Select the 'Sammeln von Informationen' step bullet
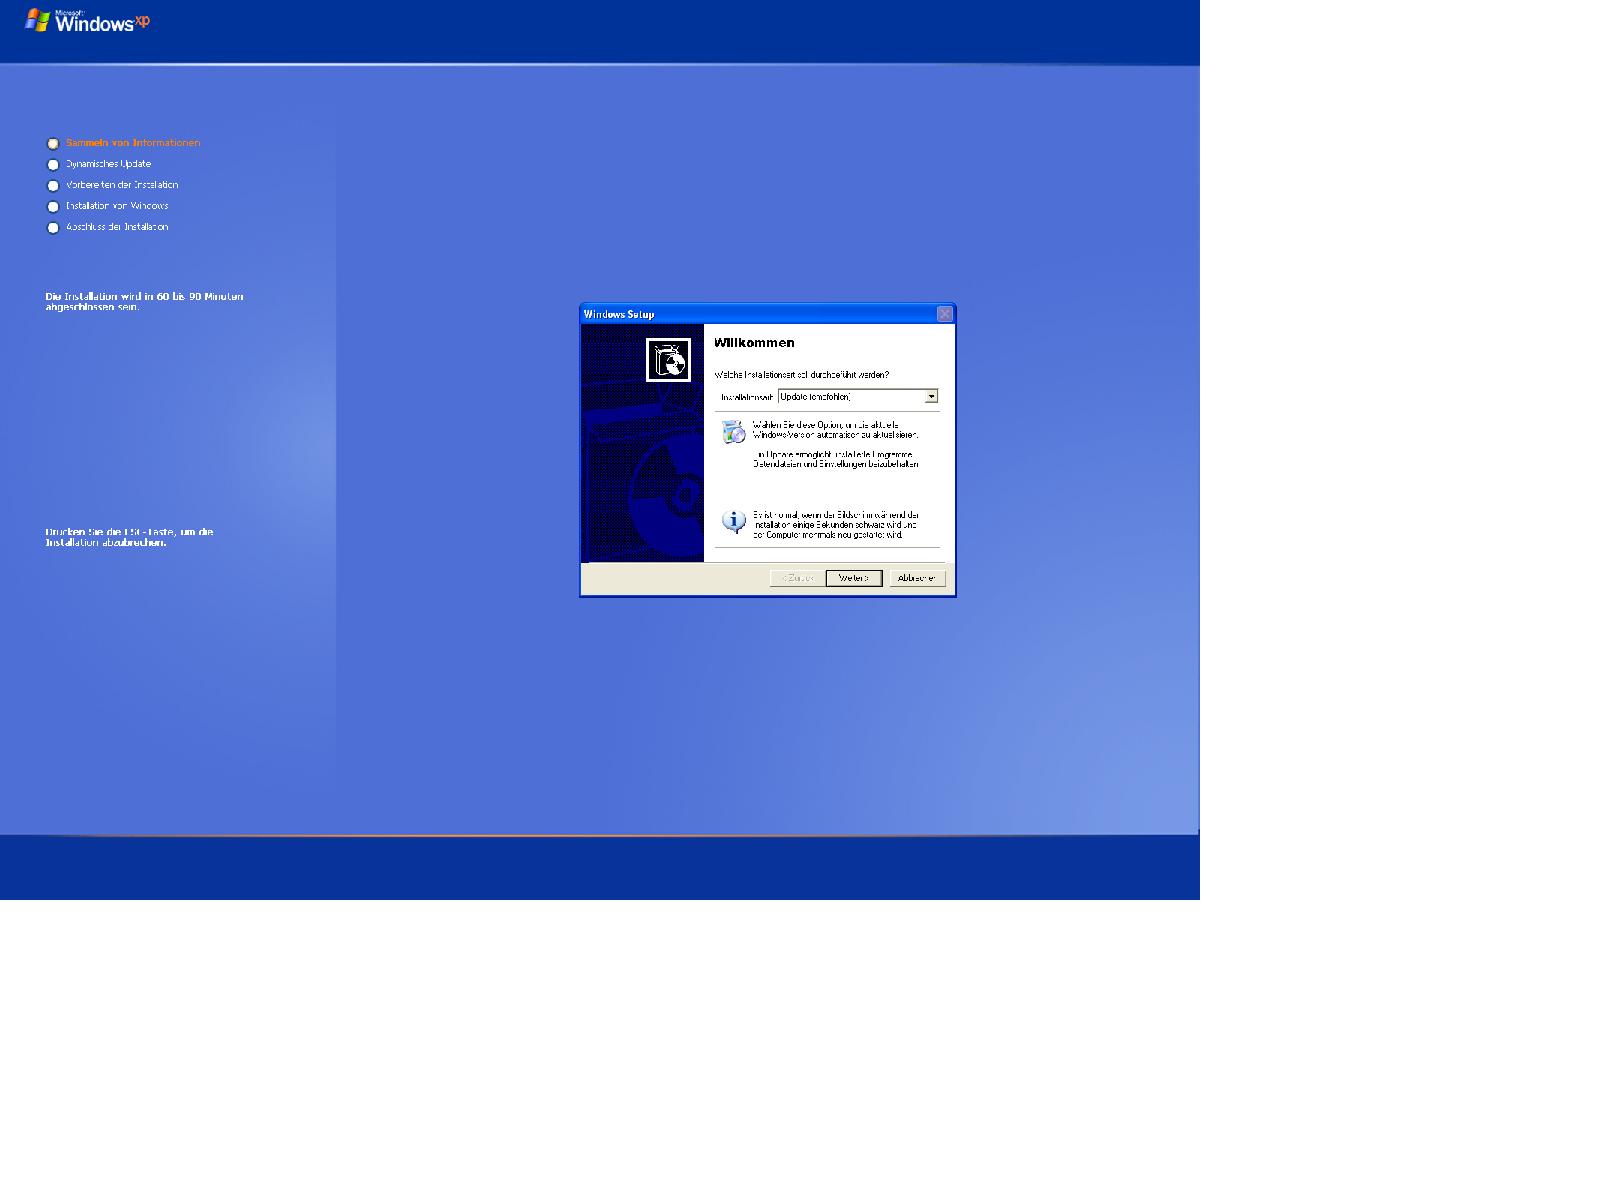1600x1200 pixels. click(53, 144)
